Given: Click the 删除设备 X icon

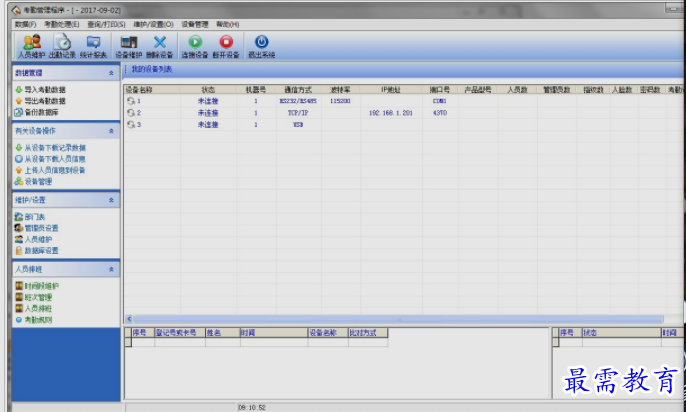Looking at the screenshot, I should [159, 45].
